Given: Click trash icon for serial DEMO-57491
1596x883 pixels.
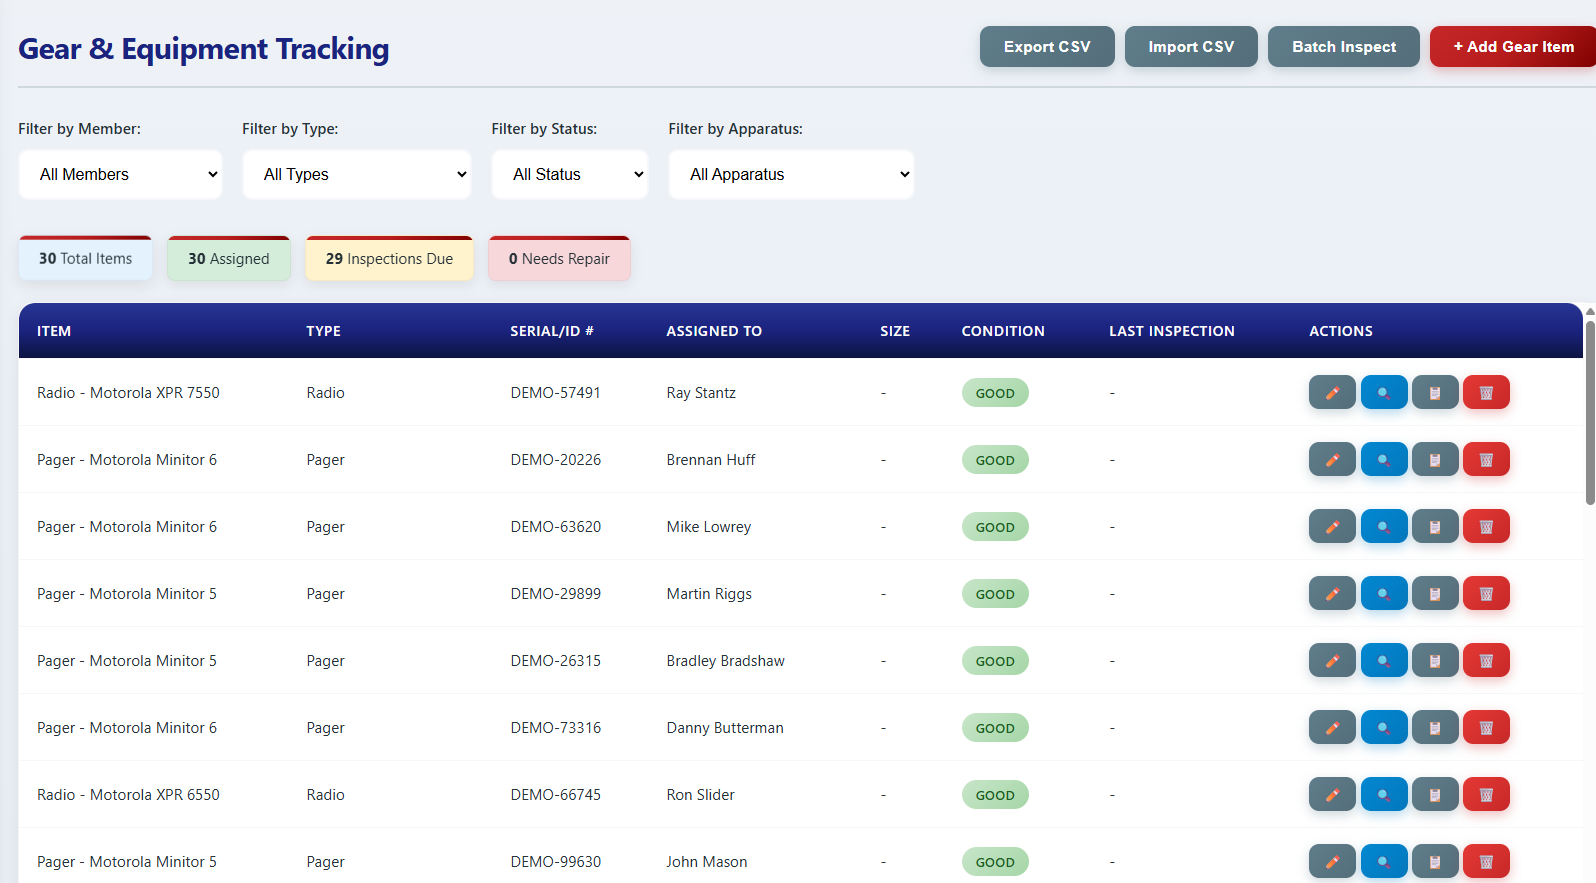Looking at the screenshot, I should click(x=1486, y=393).
